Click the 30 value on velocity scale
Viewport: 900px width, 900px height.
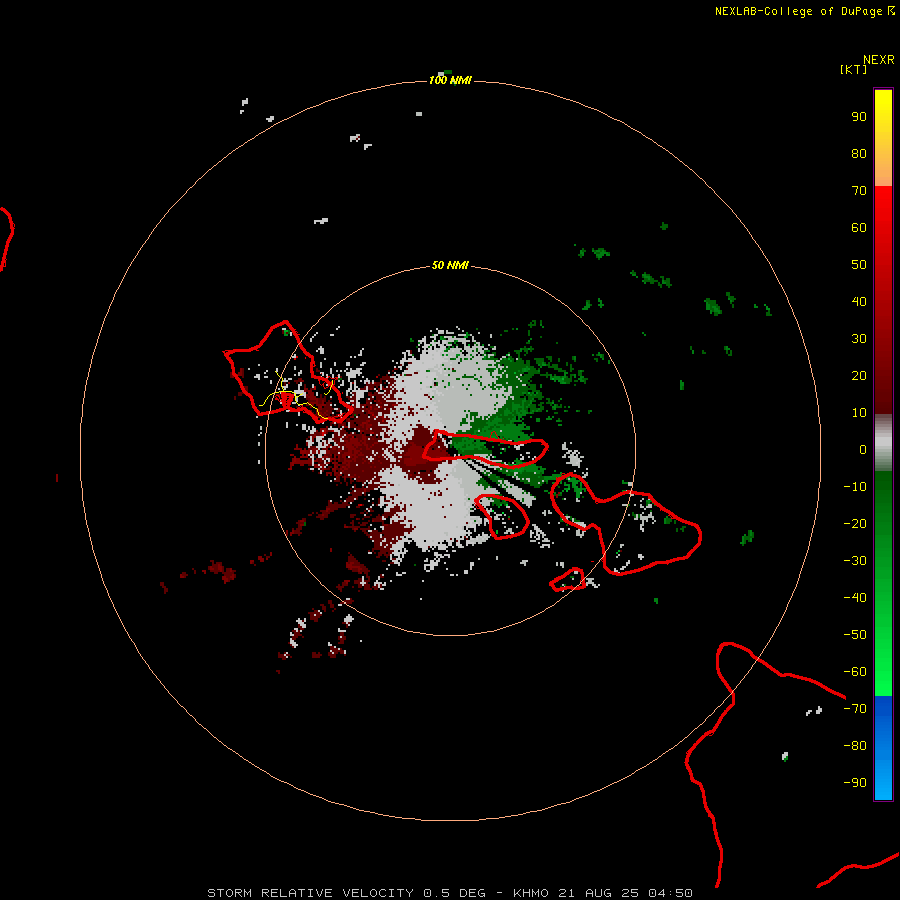click(859, 339)
